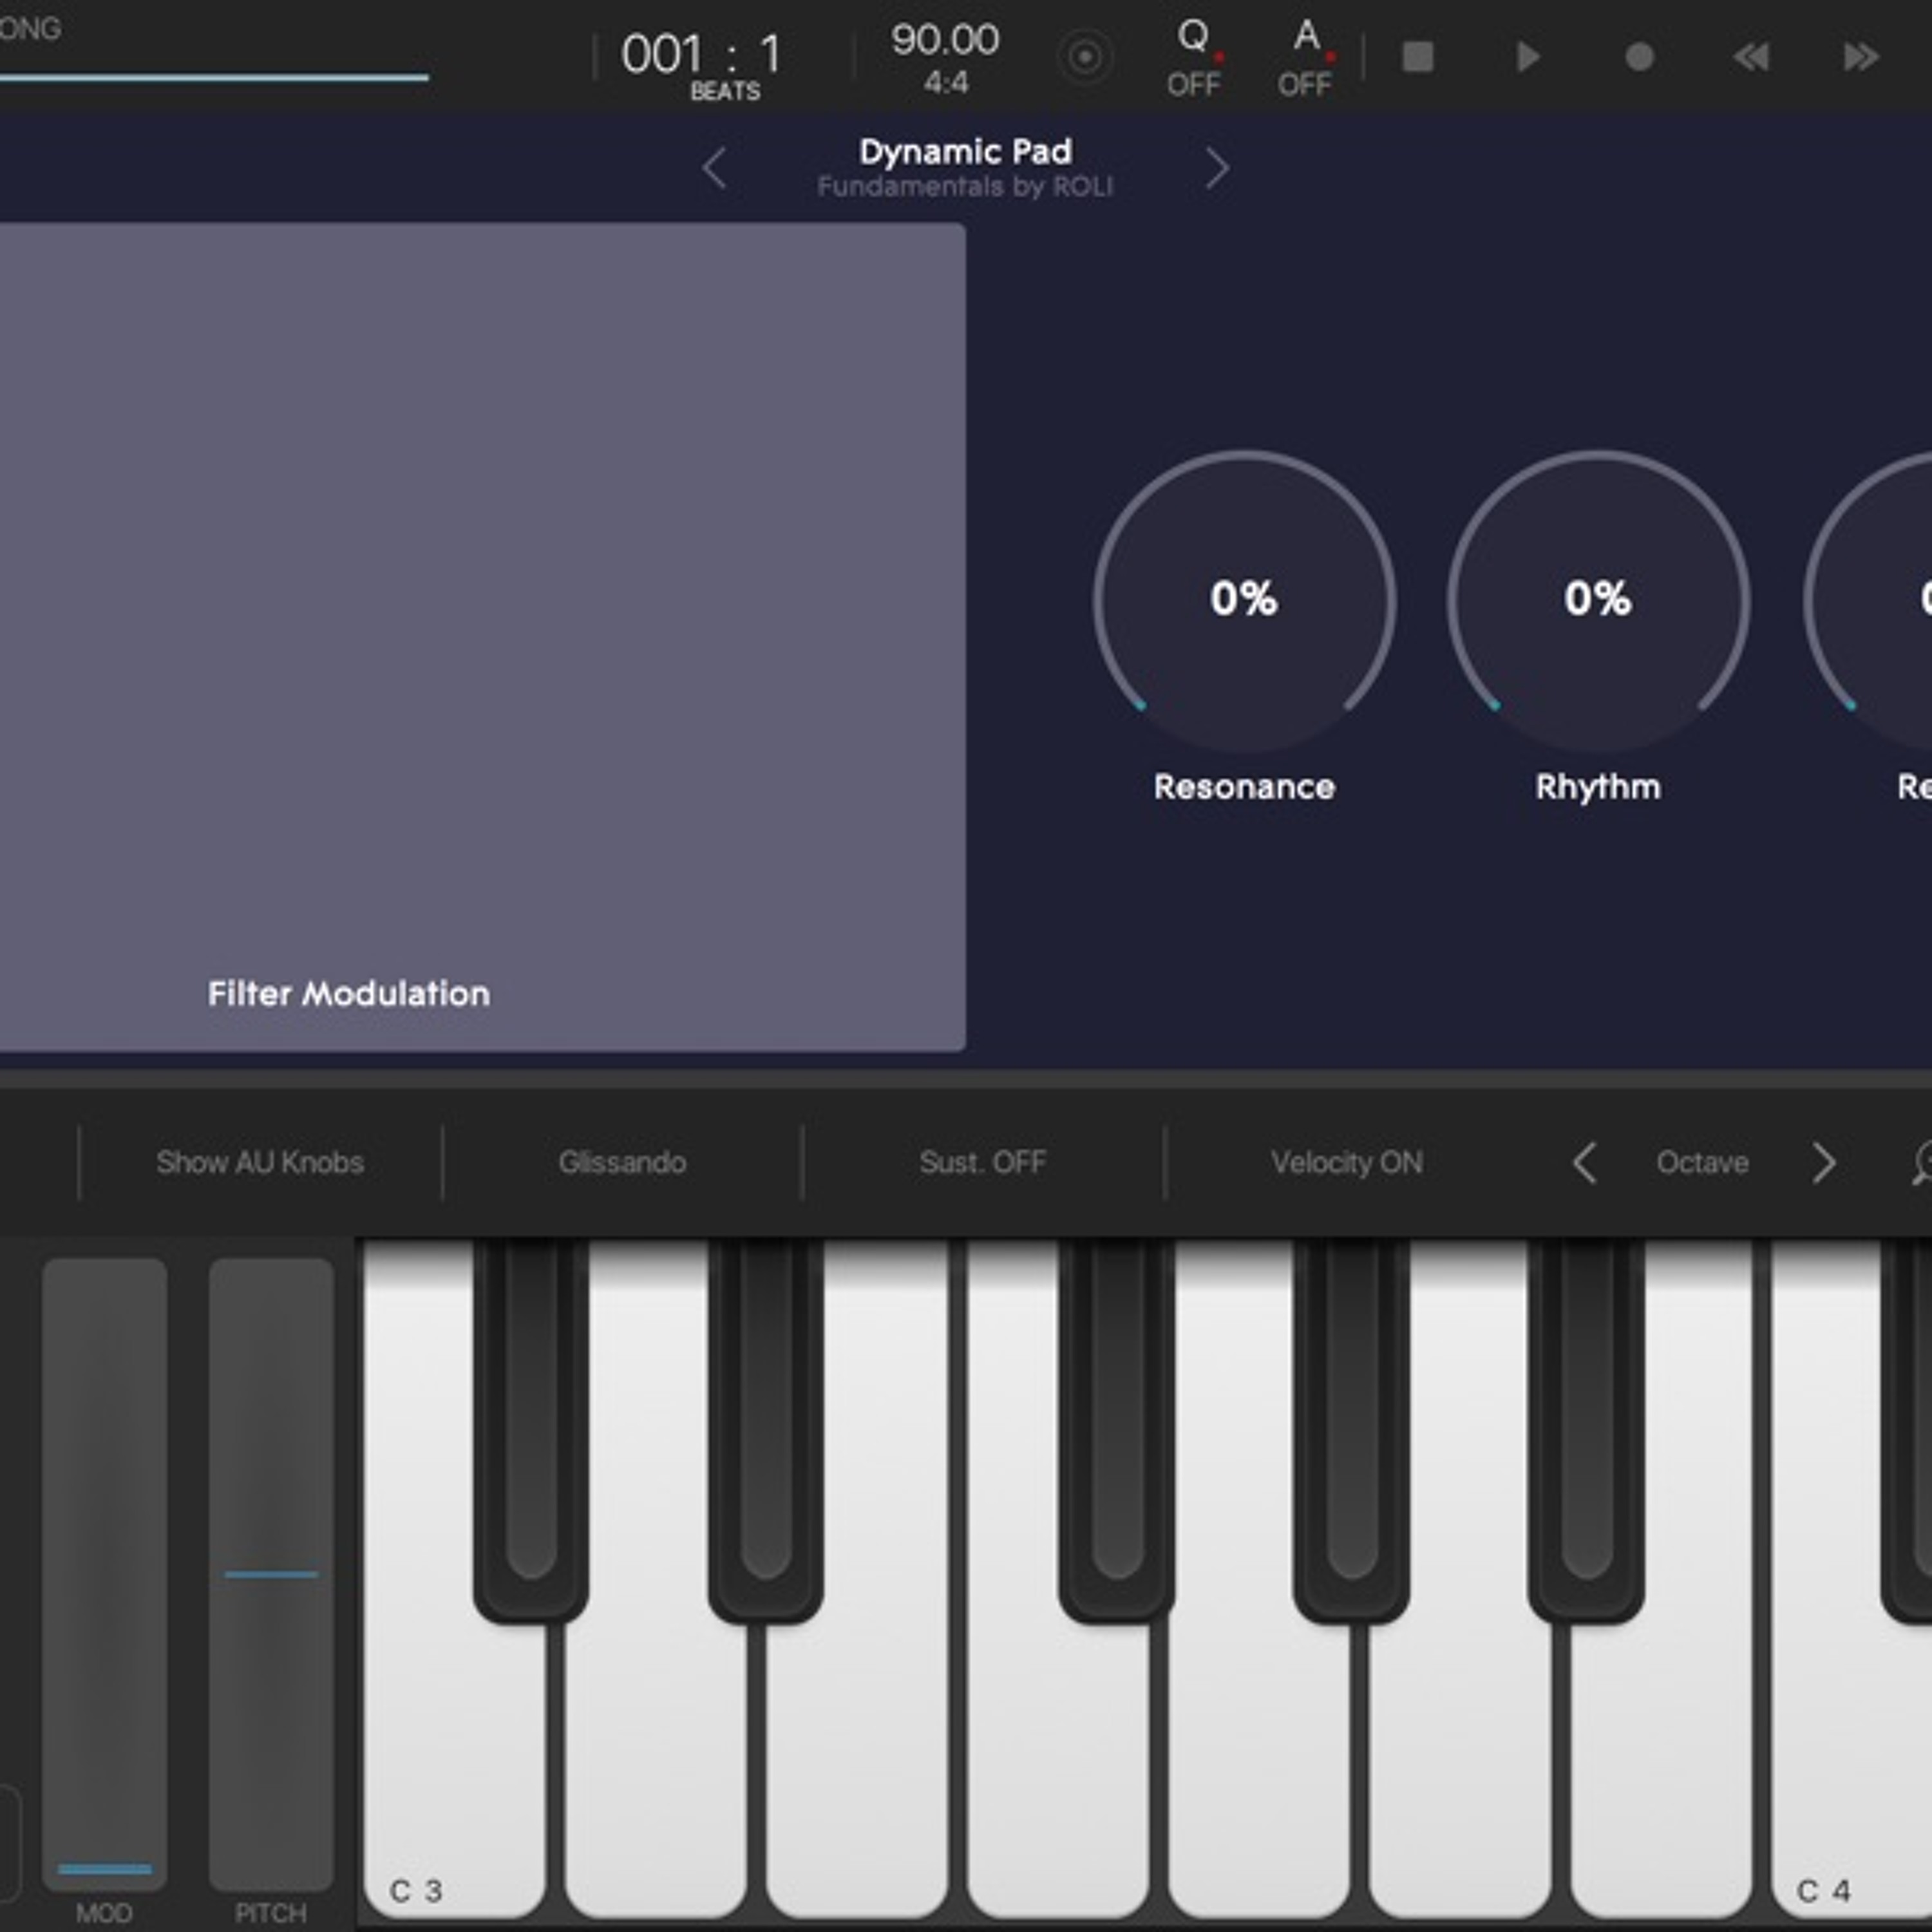Screen dimensions: 1932x1932
Task: Click the 4:4 time signature
Action: pyautogui.click(x=946, y=82)
